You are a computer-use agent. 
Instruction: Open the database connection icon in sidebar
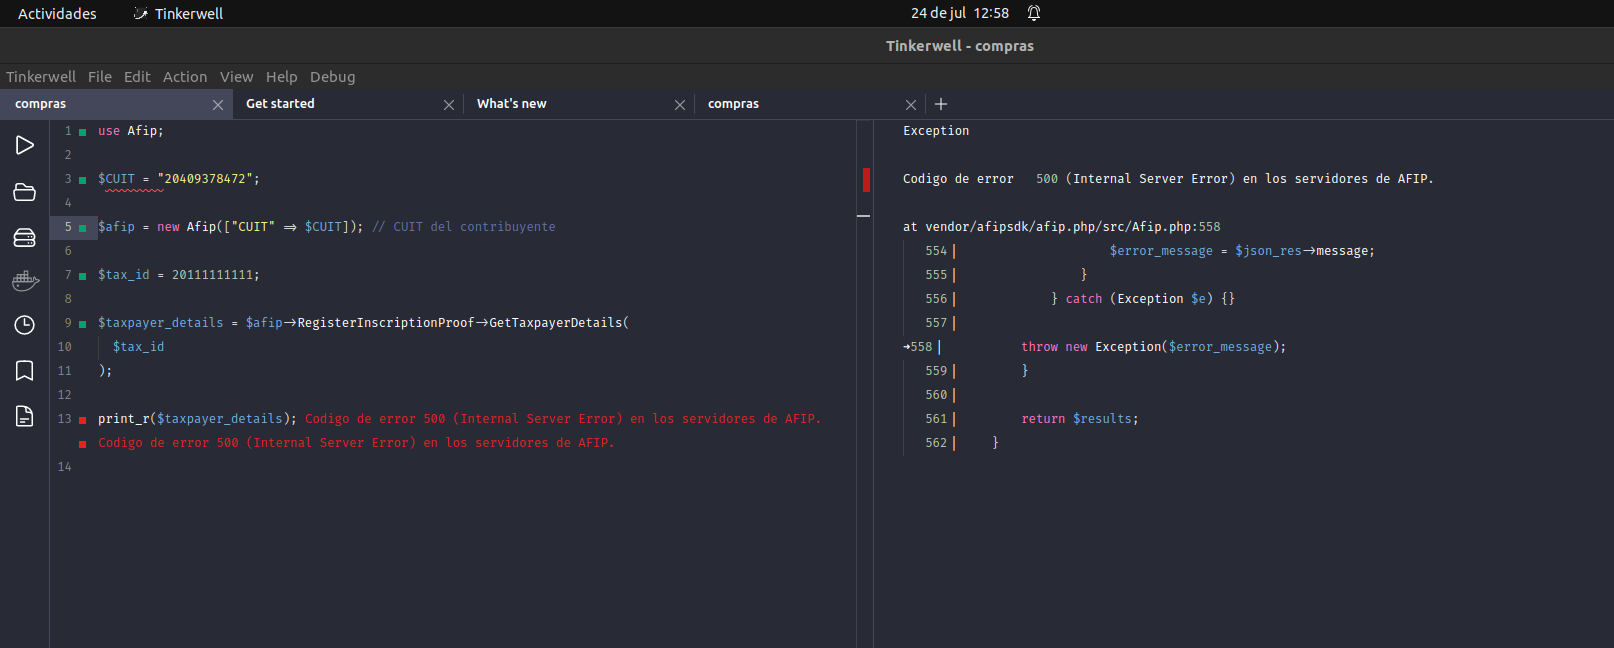click(25, 237)
